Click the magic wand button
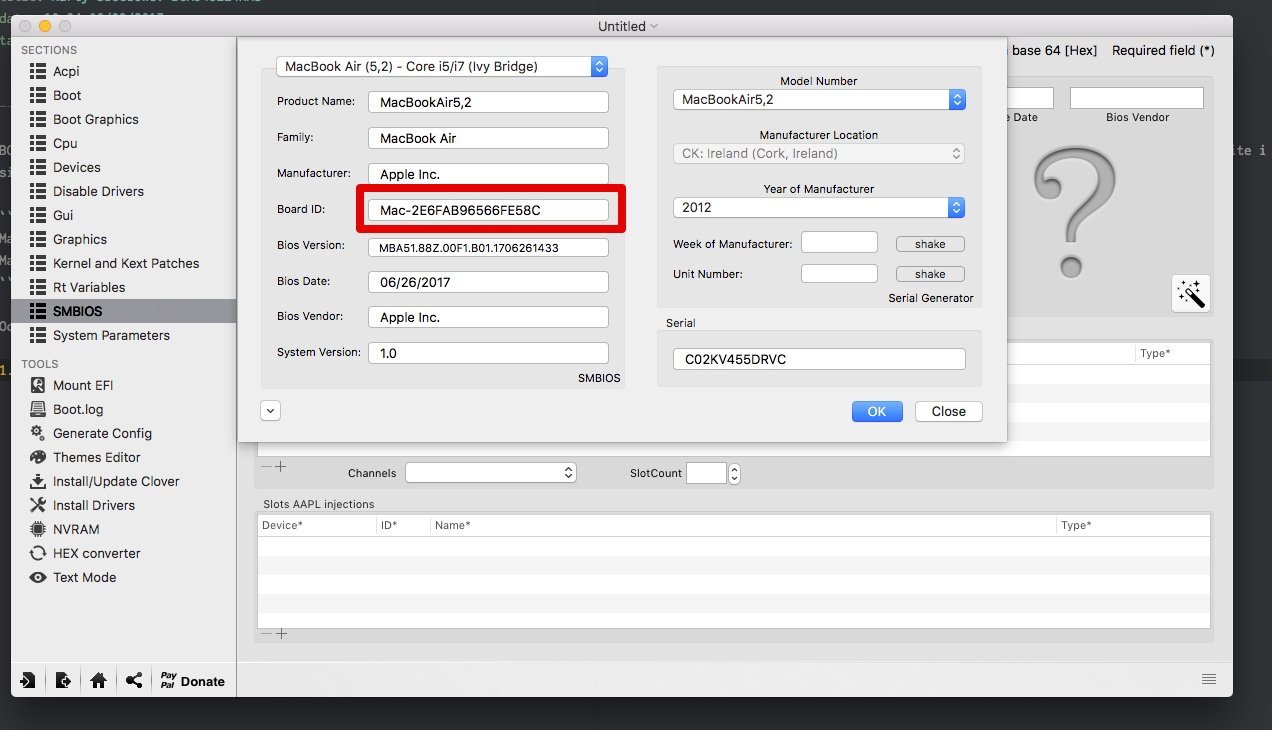 coord(1191,293)
